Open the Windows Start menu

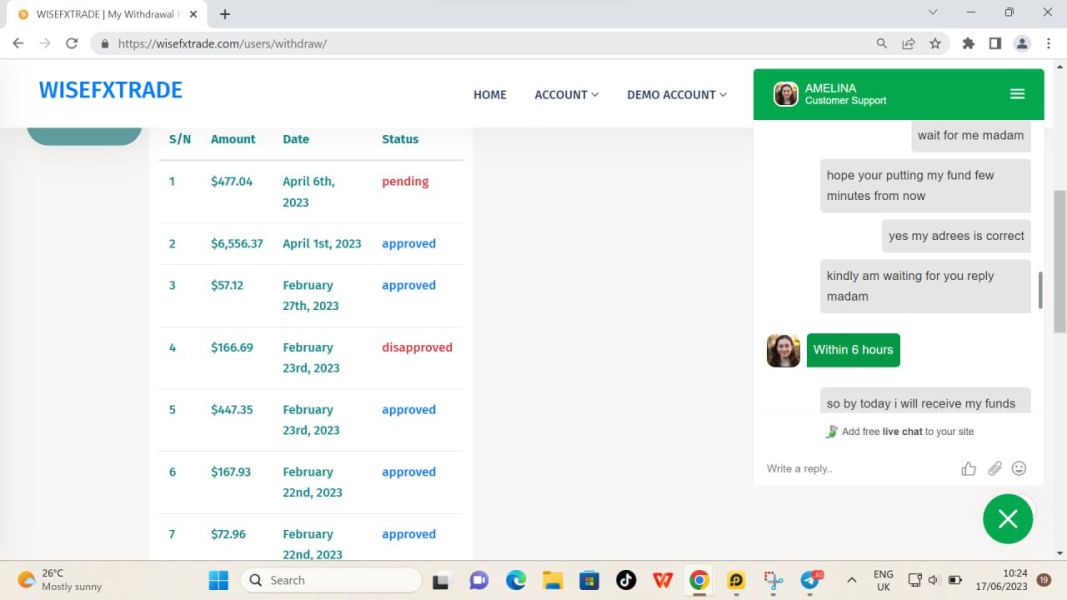(218, 580)
